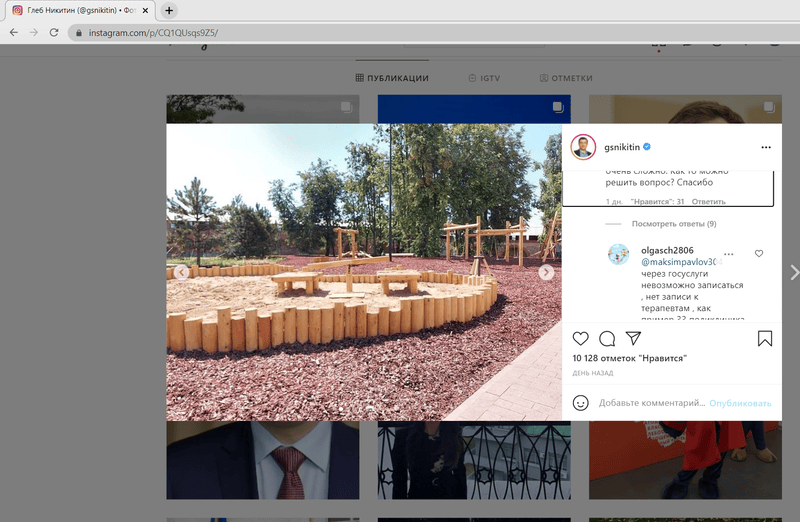
Task: Open a new browser tab
Action: 169,10
